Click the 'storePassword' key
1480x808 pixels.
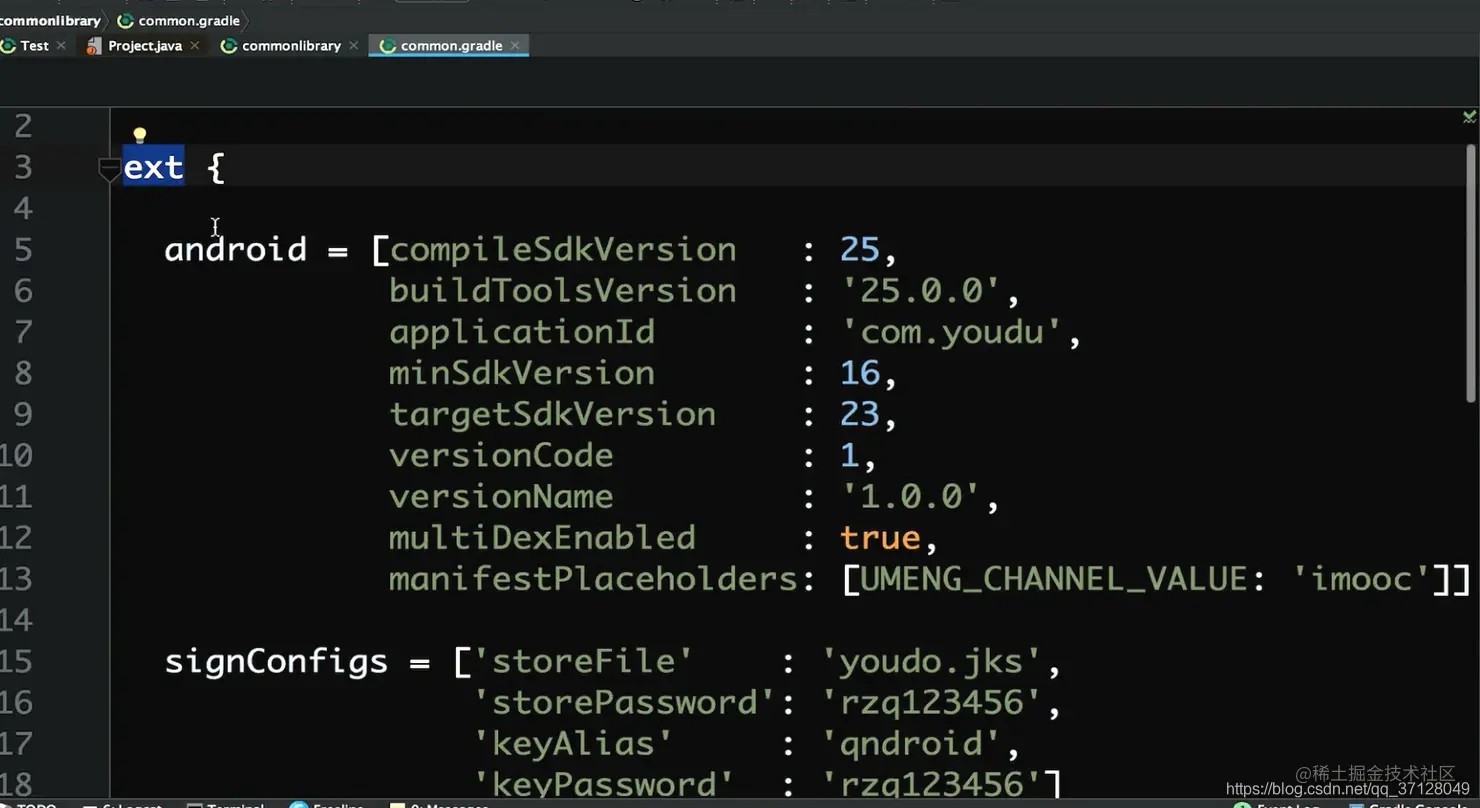click(x=624, y=702)
